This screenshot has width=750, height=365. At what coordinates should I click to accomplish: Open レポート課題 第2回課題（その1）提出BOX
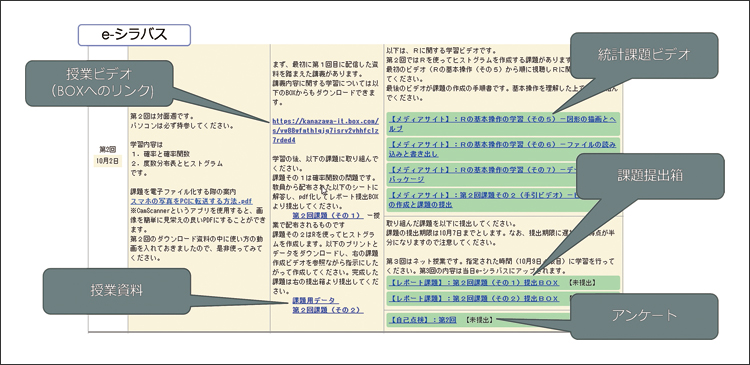[474, 283]
